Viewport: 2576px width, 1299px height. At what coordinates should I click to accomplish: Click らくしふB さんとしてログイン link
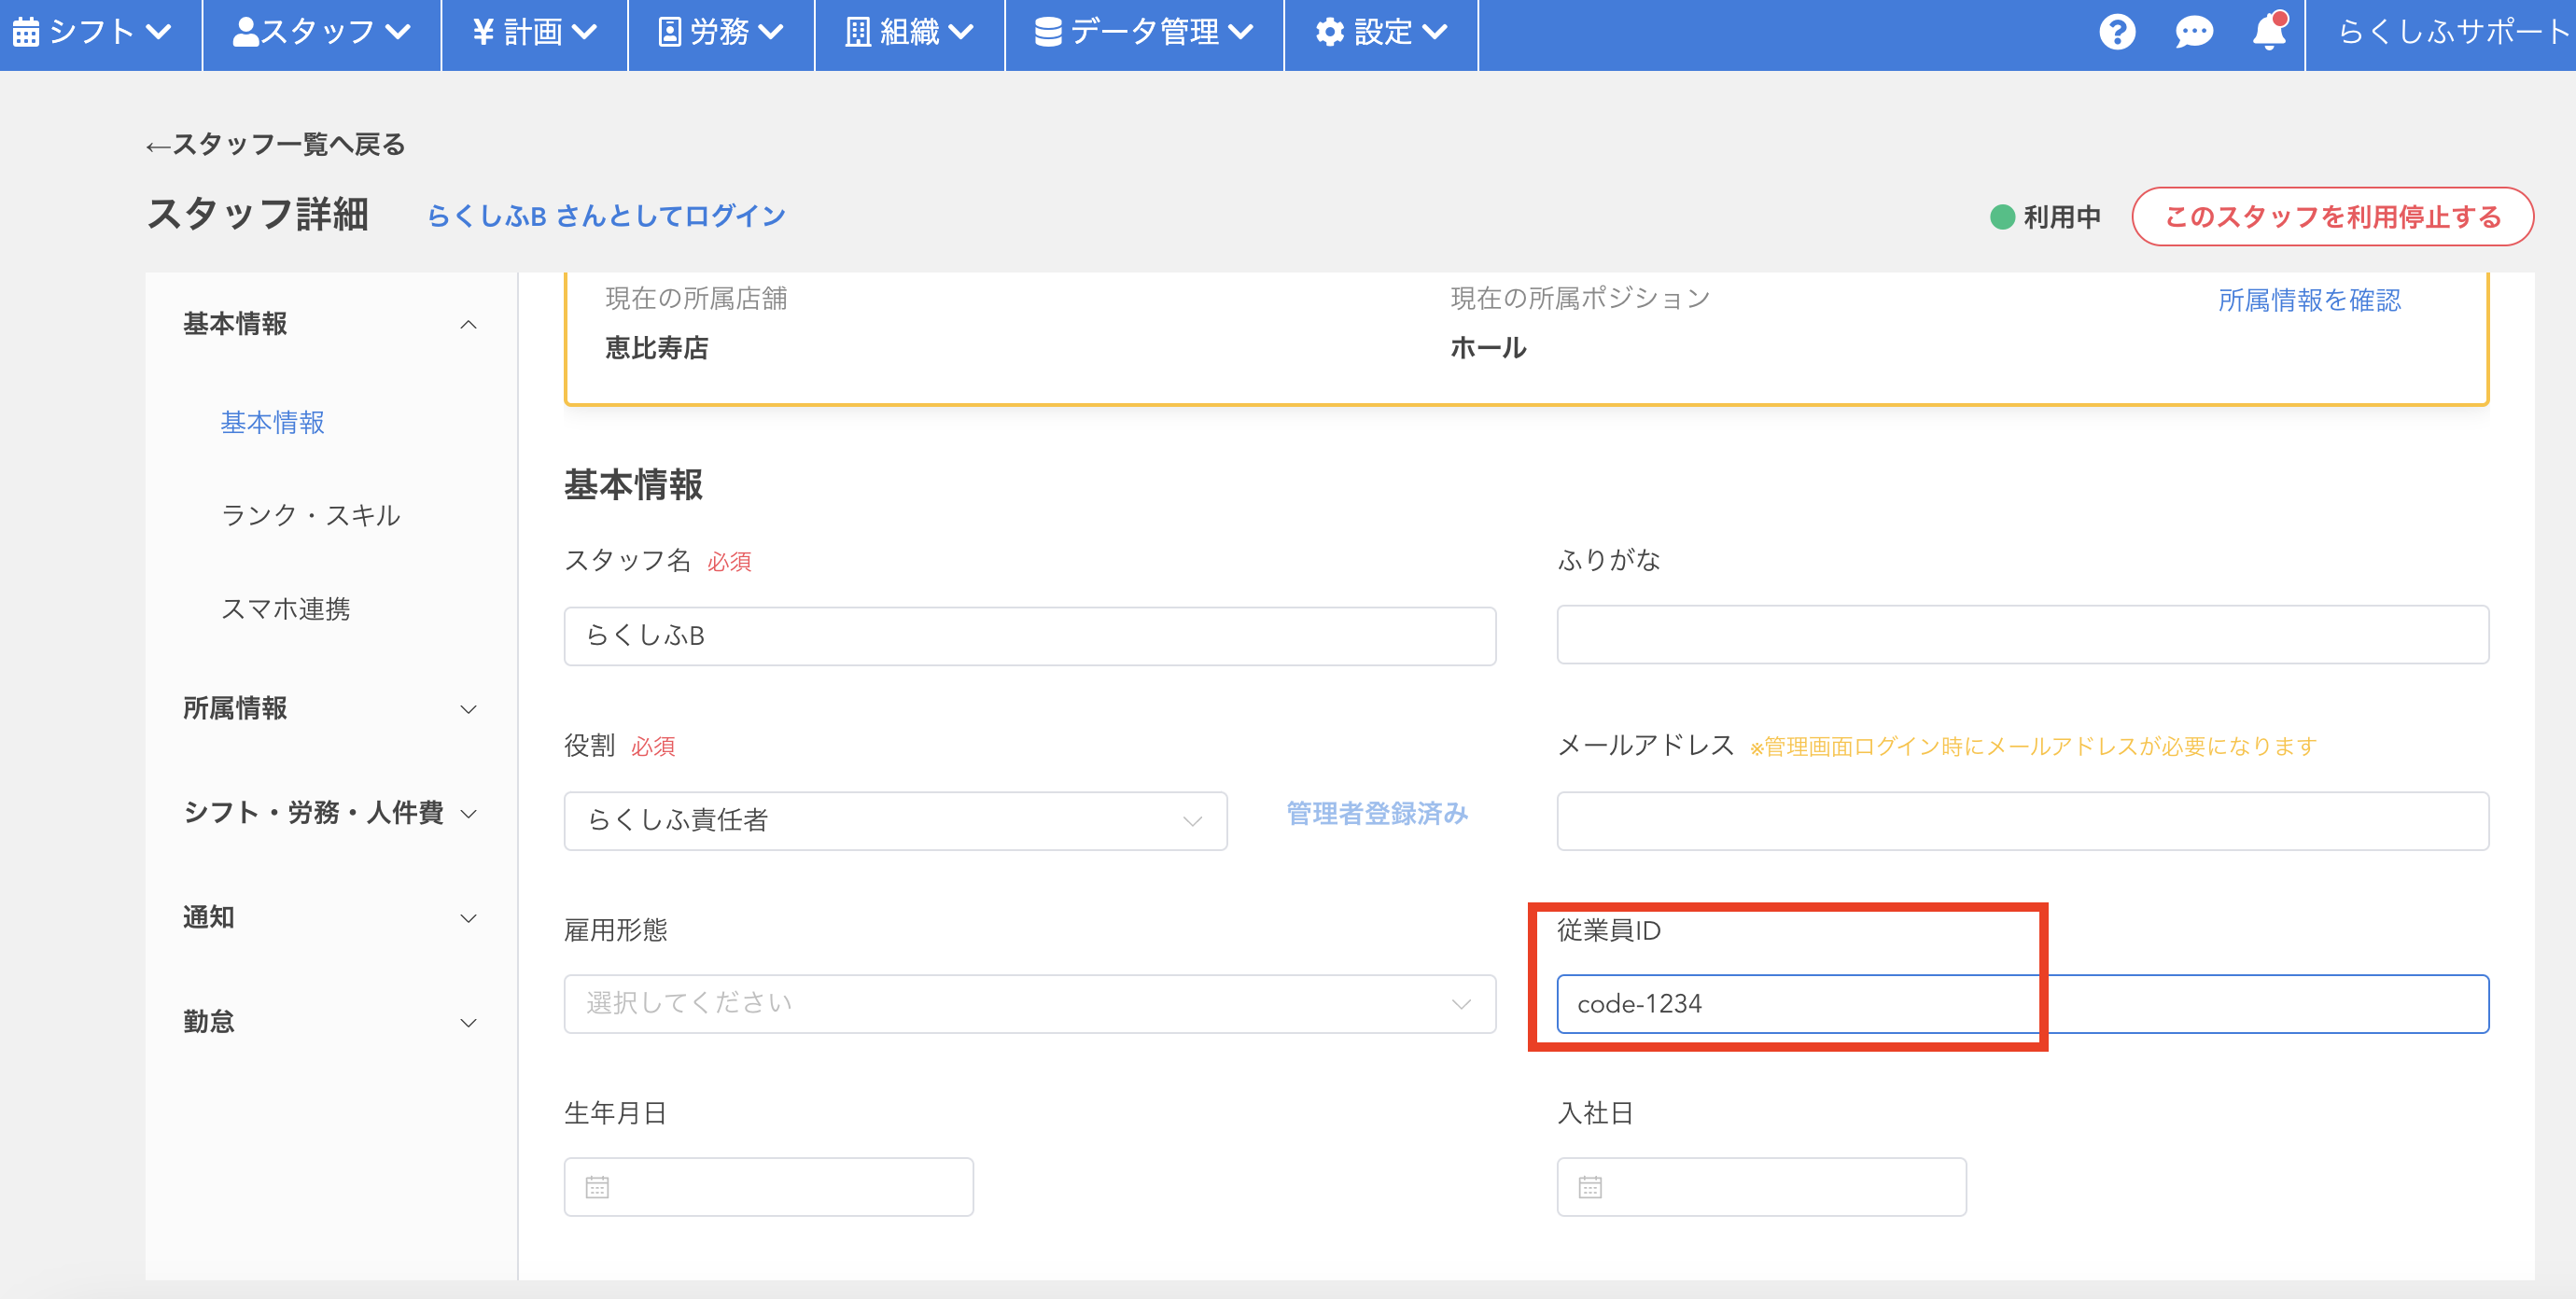[x=606, y=215]
